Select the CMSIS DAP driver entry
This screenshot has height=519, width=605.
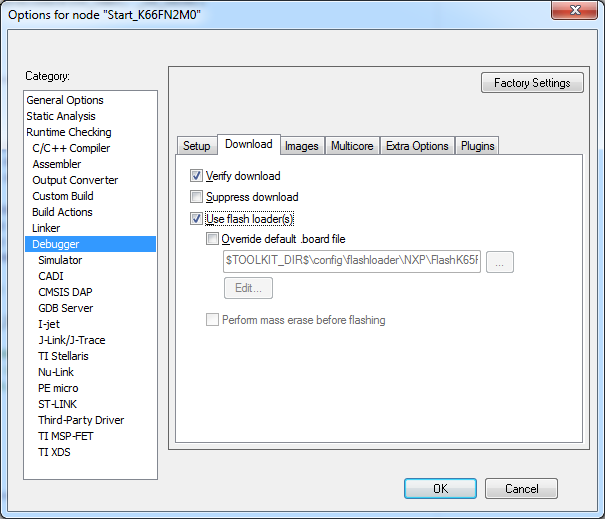click(65, 292)
